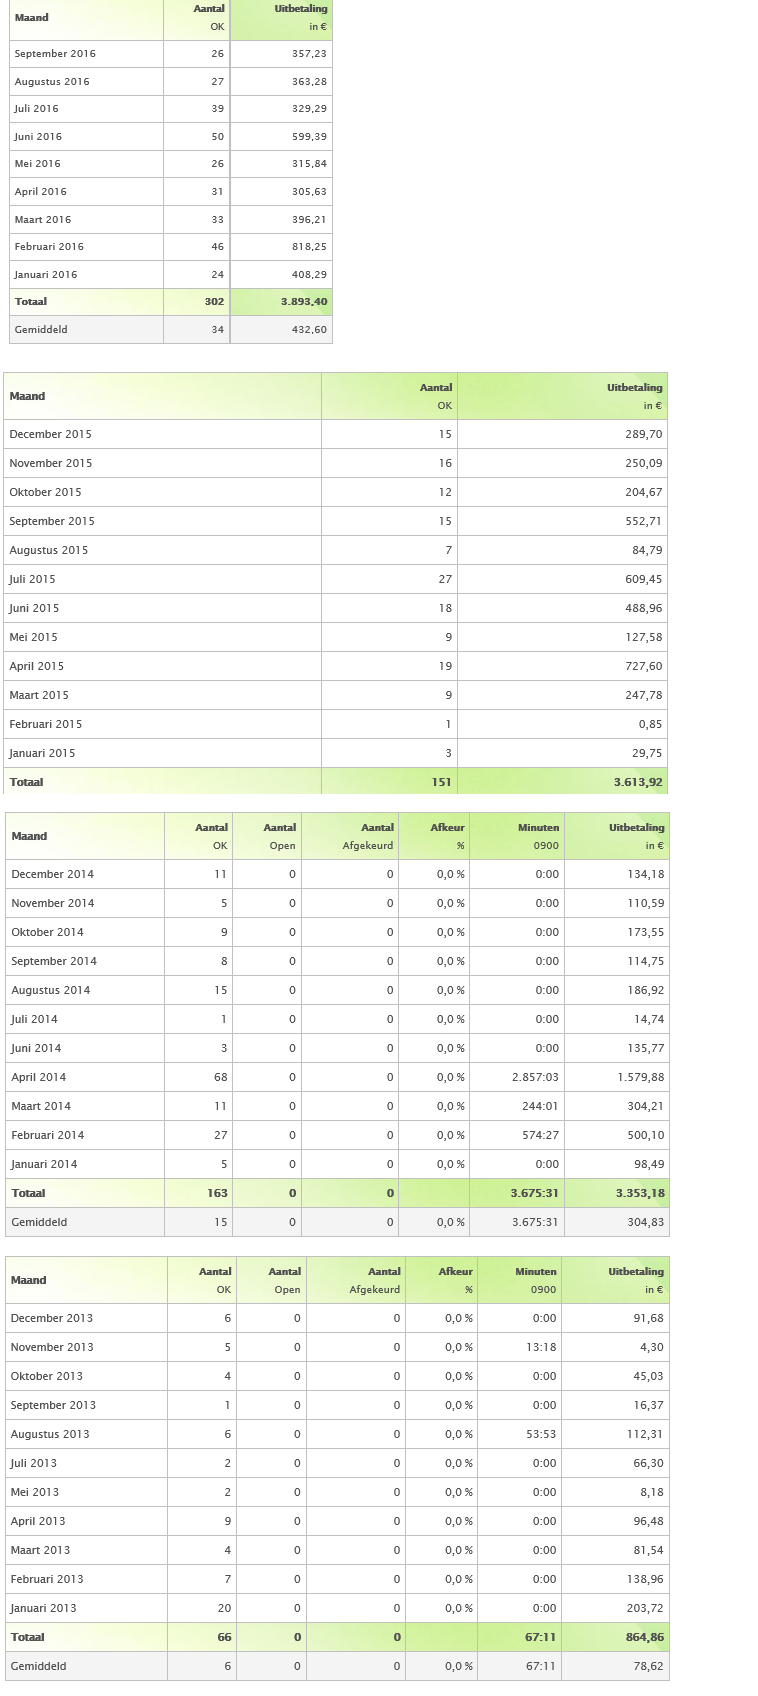The height and width of the screenshot is (1696, 758).
Task: Click the Februari 2016 row label
Action: click(49, 247)
